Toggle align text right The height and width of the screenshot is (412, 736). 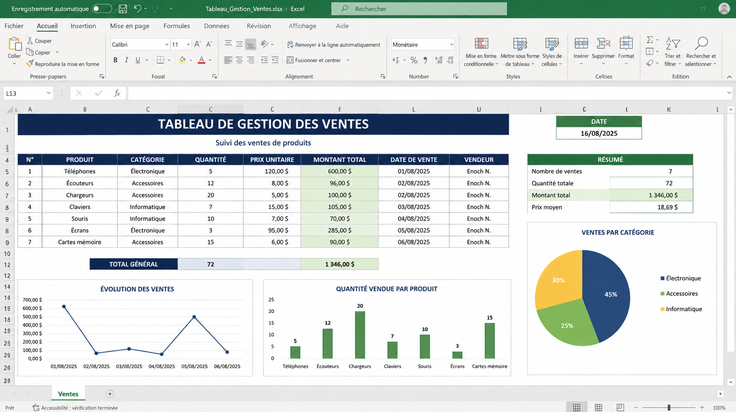tap(251, 60)
